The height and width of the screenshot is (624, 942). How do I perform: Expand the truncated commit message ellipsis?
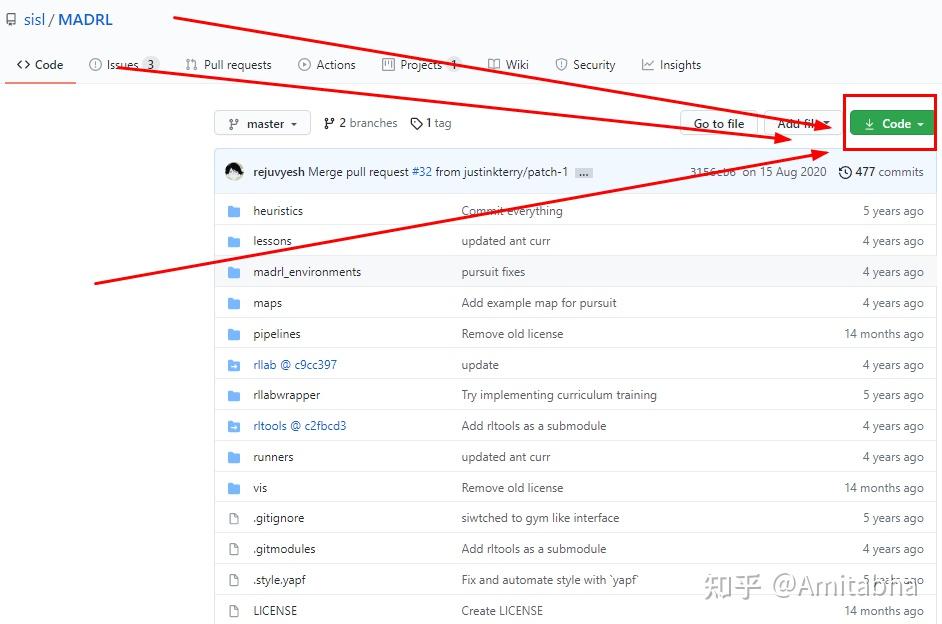[583, 172]
